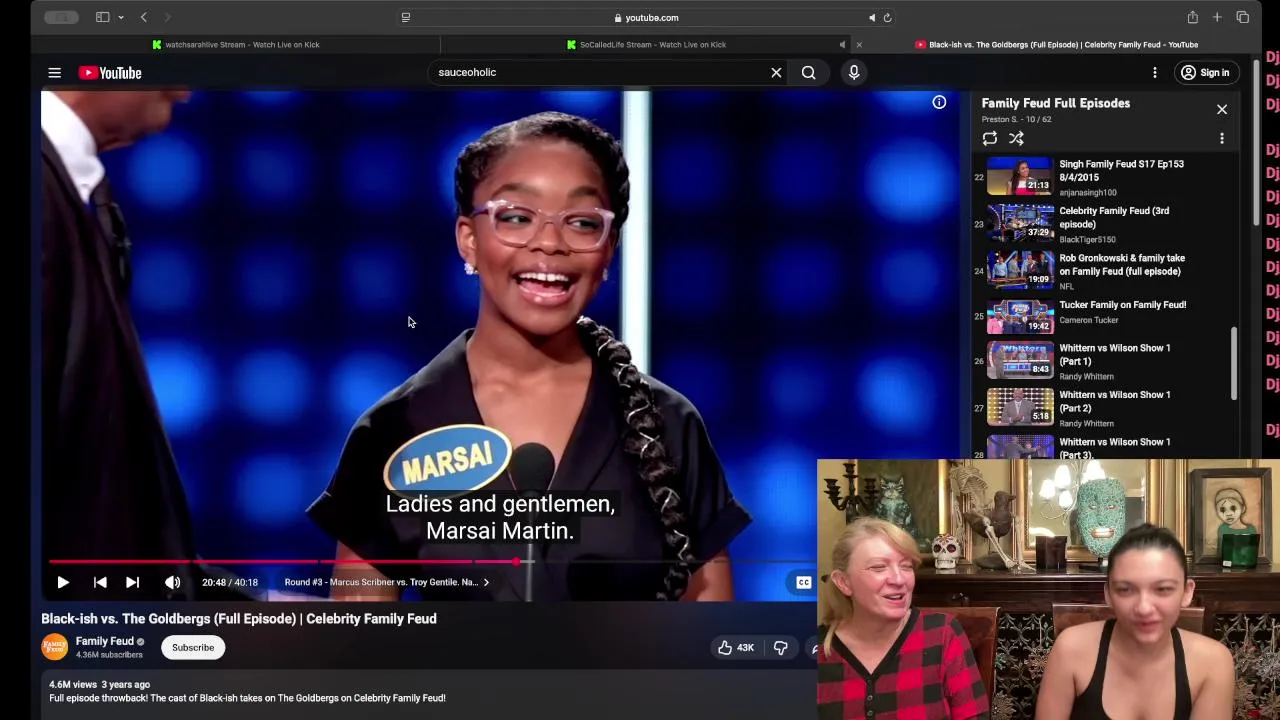The image size is (1280, 720).
Task: Switch to the watchsarahlive Stream Kick tab
Action: coord(236,44)
